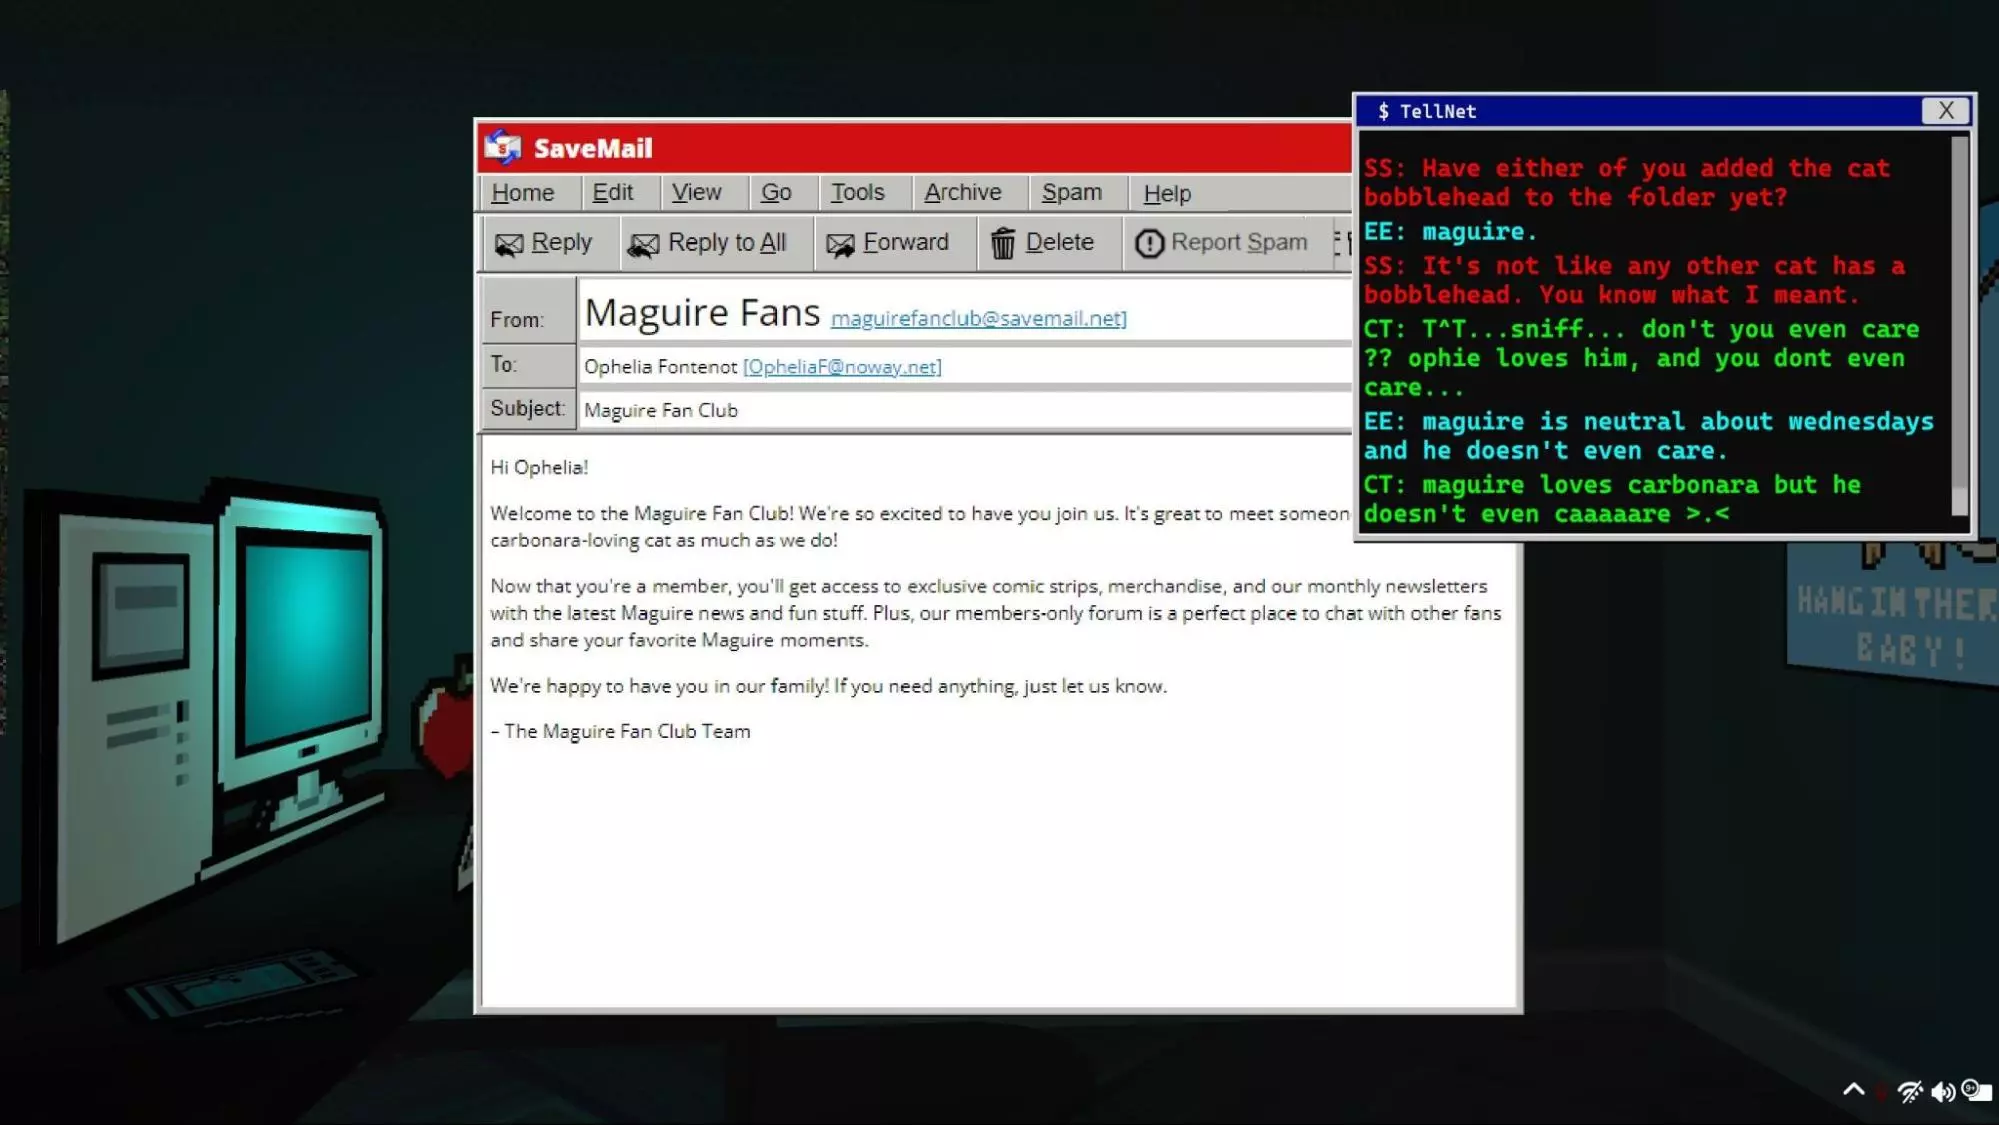The image size is (1999, 1125).
Task: Click the Forward envelope icon
Action: pyautogui.click(x=840, y=244)
